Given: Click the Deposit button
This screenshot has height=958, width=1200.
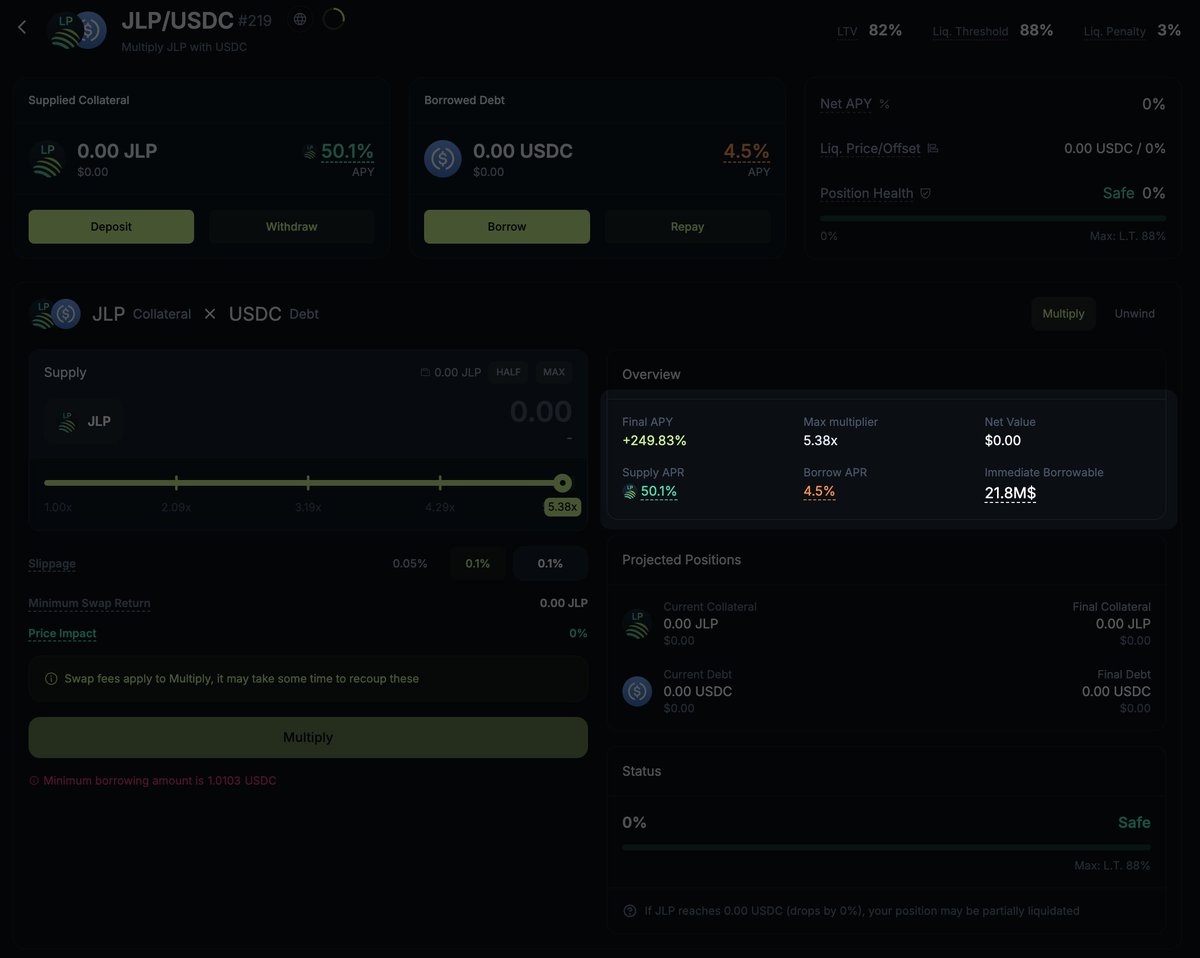Looking at the screenshot, I should pos(111,227).
